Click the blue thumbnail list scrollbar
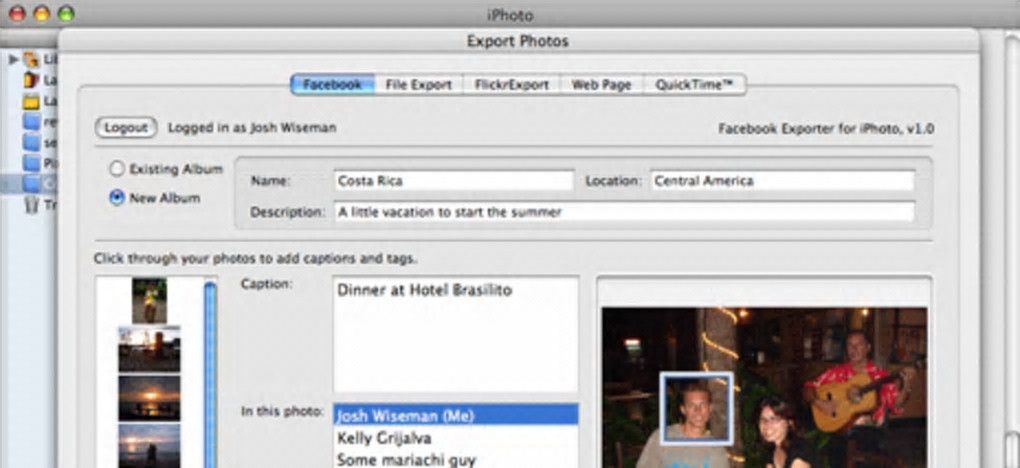This screenshot has height=468, width=1020. point(210,374)
